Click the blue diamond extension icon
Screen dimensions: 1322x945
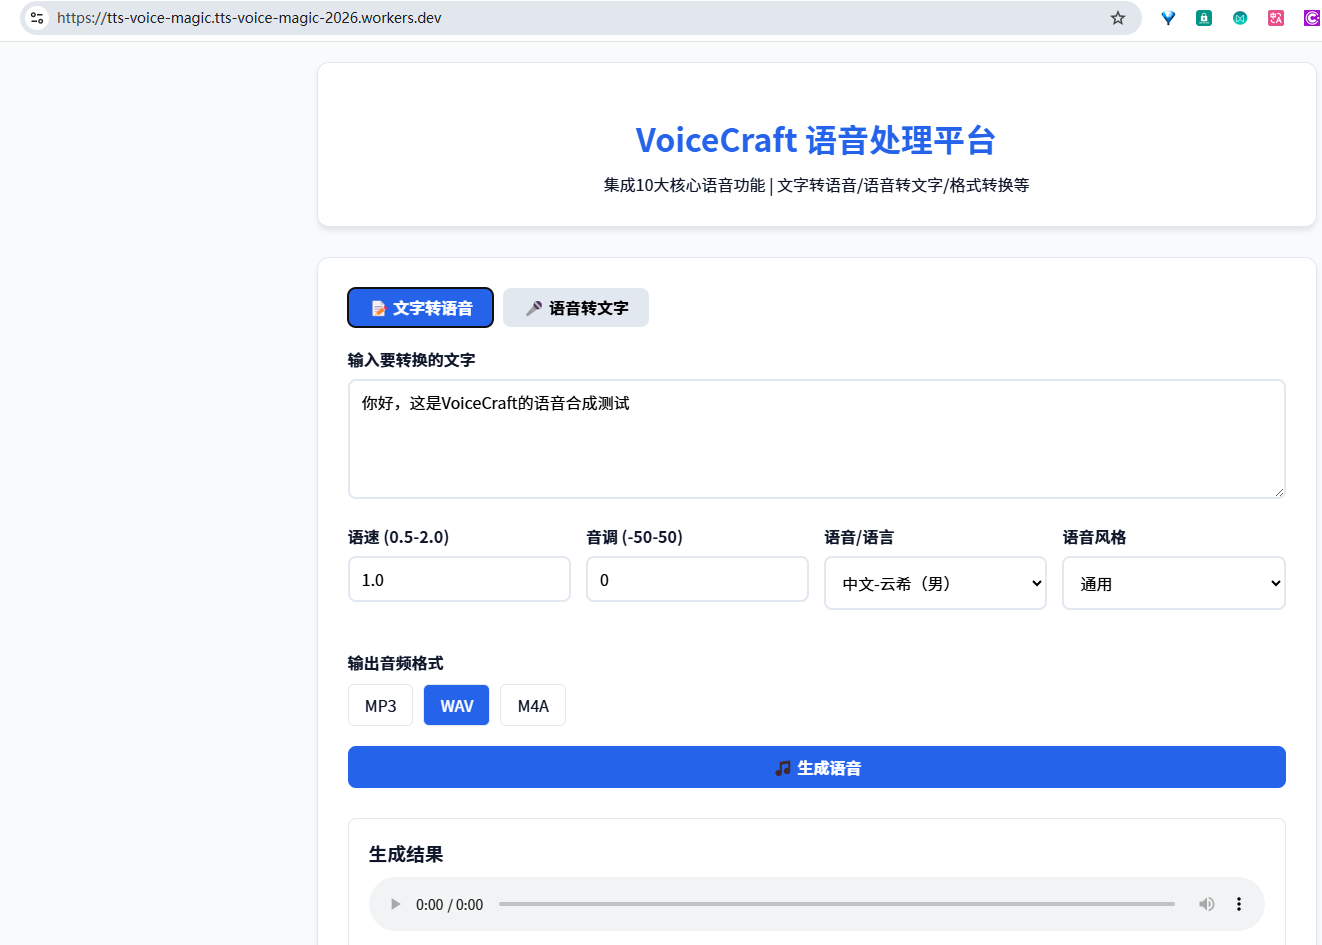[x=1168, y=18]
